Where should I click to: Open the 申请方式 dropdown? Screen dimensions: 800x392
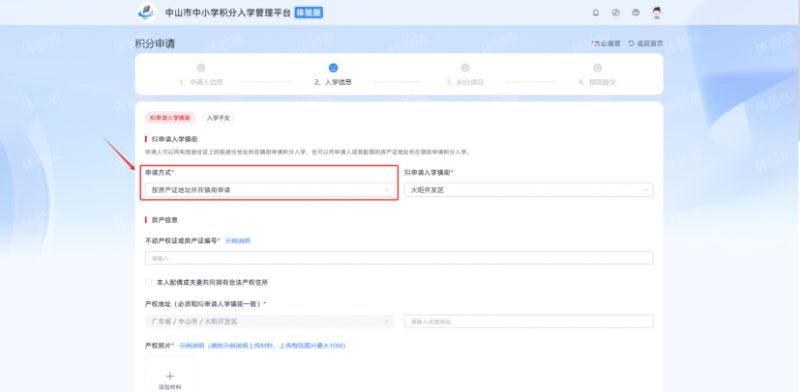click(269, 190)
